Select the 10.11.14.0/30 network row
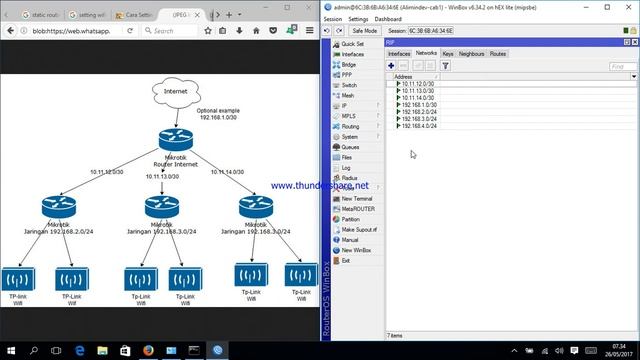Screen dimensions: 640x360 point(511,98)
